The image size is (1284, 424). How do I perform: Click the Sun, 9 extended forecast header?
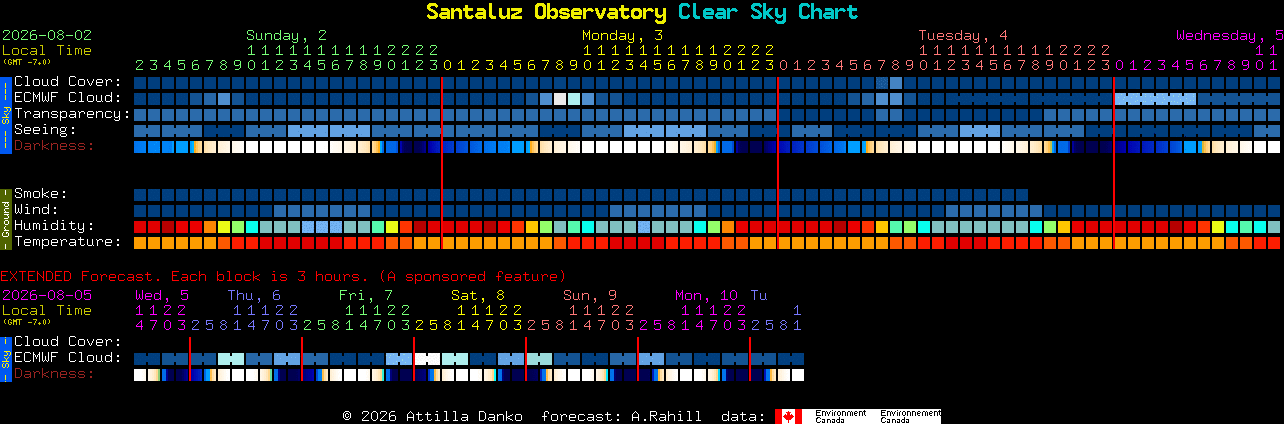click(x=590, y=295)
